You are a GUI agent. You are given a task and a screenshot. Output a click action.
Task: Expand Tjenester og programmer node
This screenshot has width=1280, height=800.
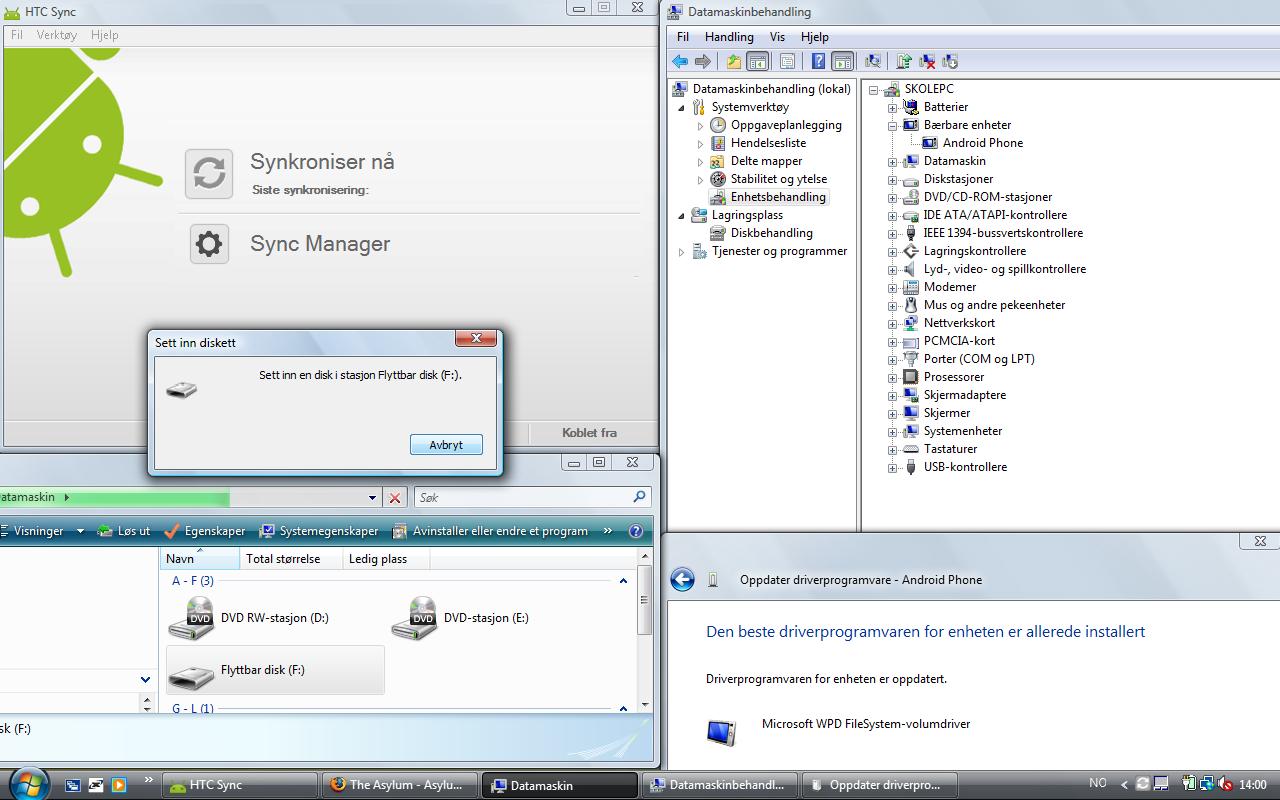pos(682,252)
